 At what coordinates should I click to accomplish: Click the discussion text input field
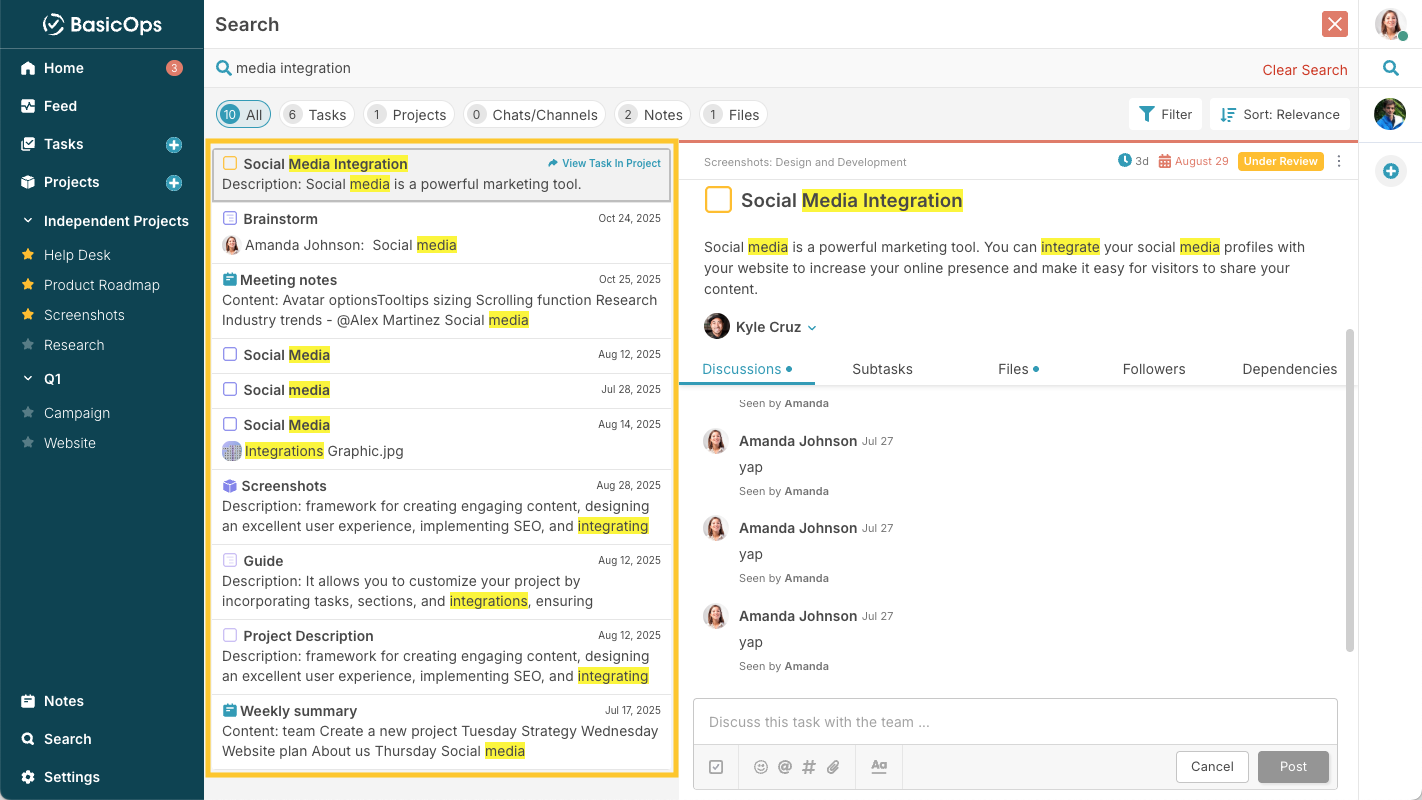(1015, 722)
